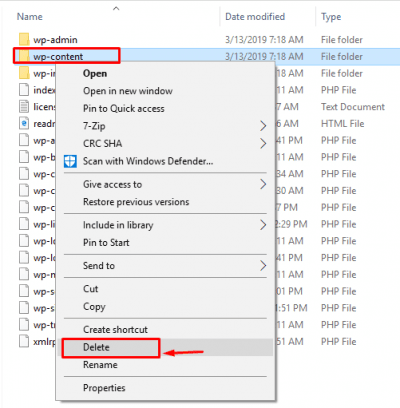Click the Type column header
The height and width of the screenshot is (408, 400).
click(x=331, y=17)
